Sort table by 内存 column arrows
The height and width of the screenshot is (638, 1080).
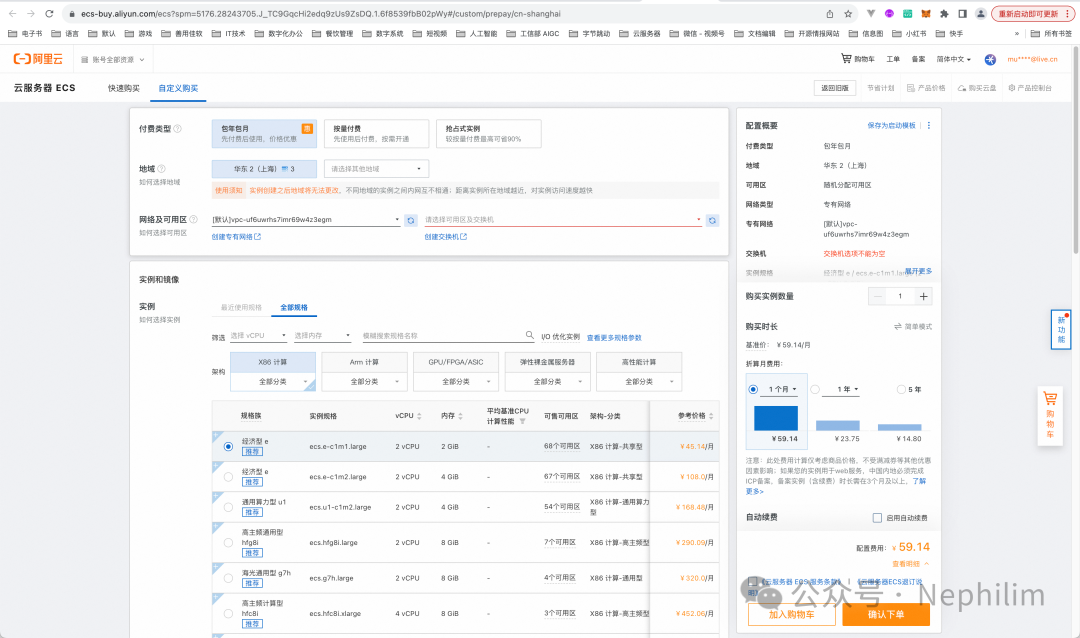tap(460, 416)
